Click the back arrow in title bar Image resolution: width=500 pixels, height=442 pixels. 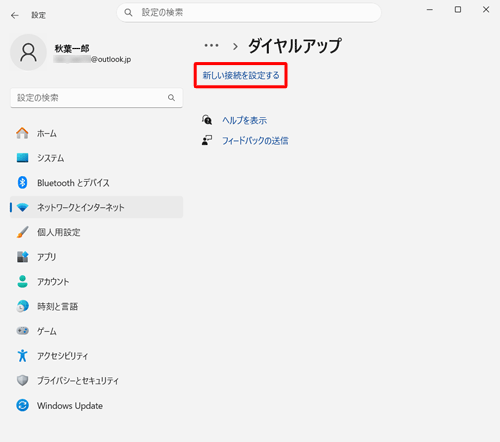15,15
